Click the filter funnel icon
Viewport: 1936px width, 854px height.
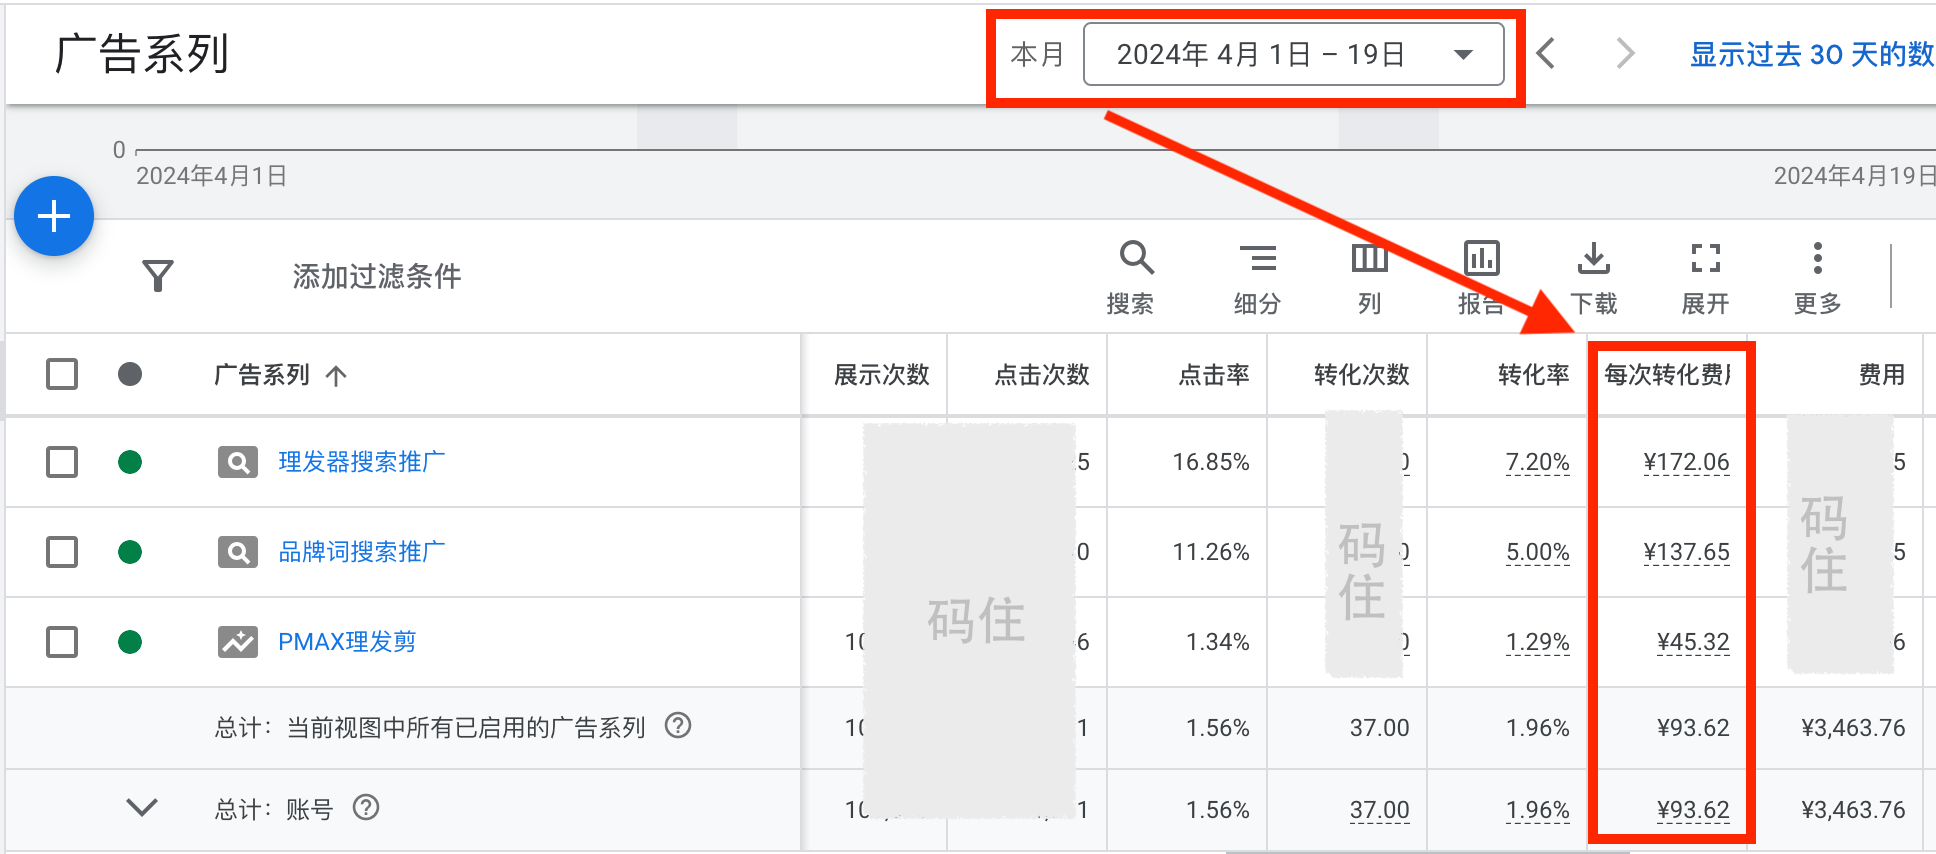click(158, 276)
